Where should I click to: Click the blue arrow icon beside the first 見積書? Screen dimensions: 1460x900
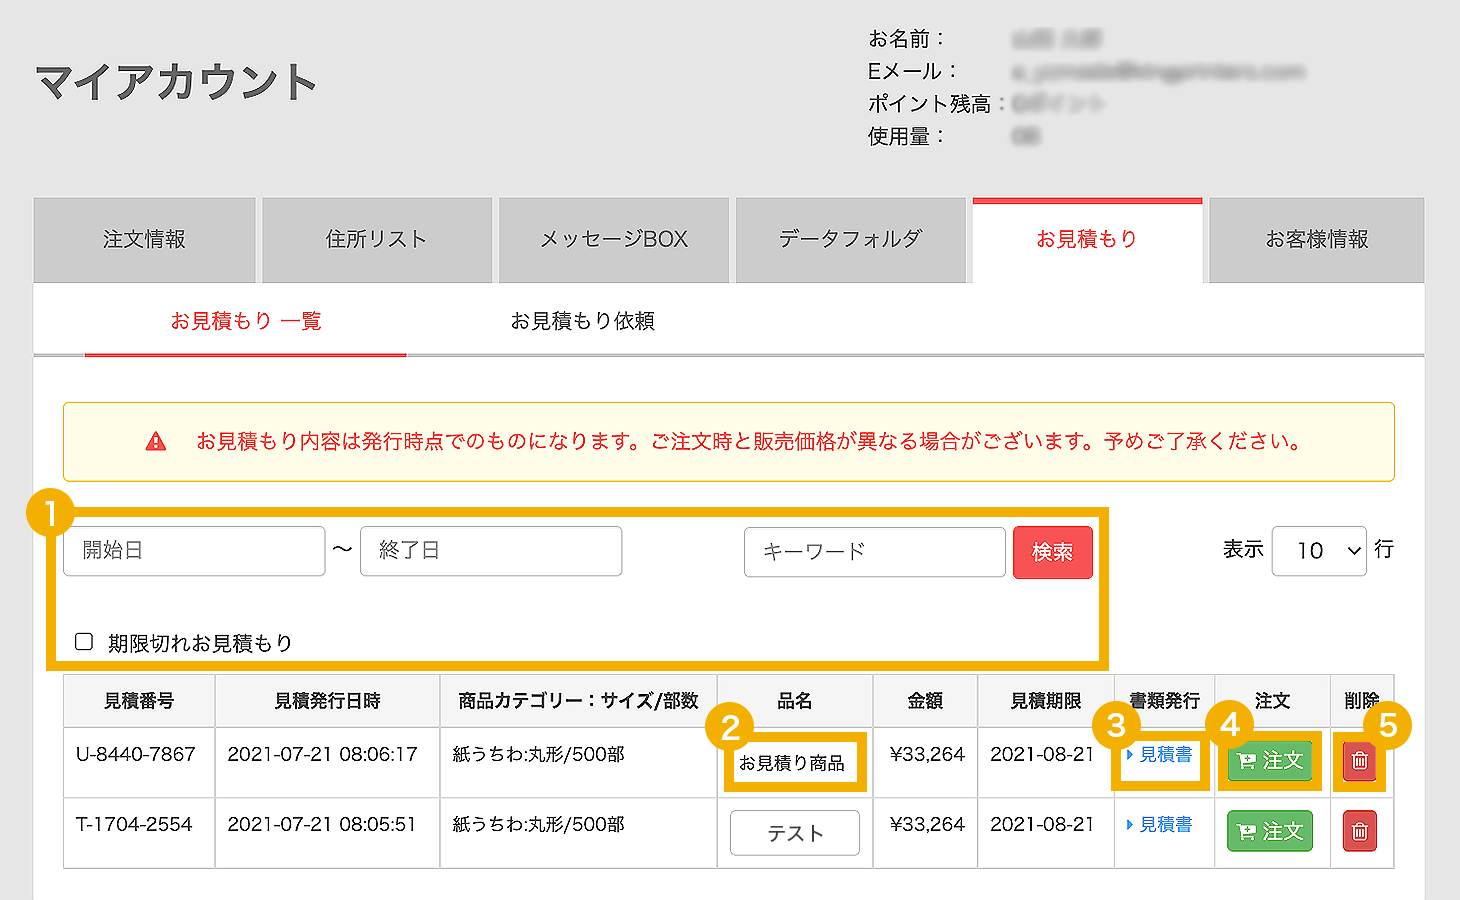[x=1131, y=756]
